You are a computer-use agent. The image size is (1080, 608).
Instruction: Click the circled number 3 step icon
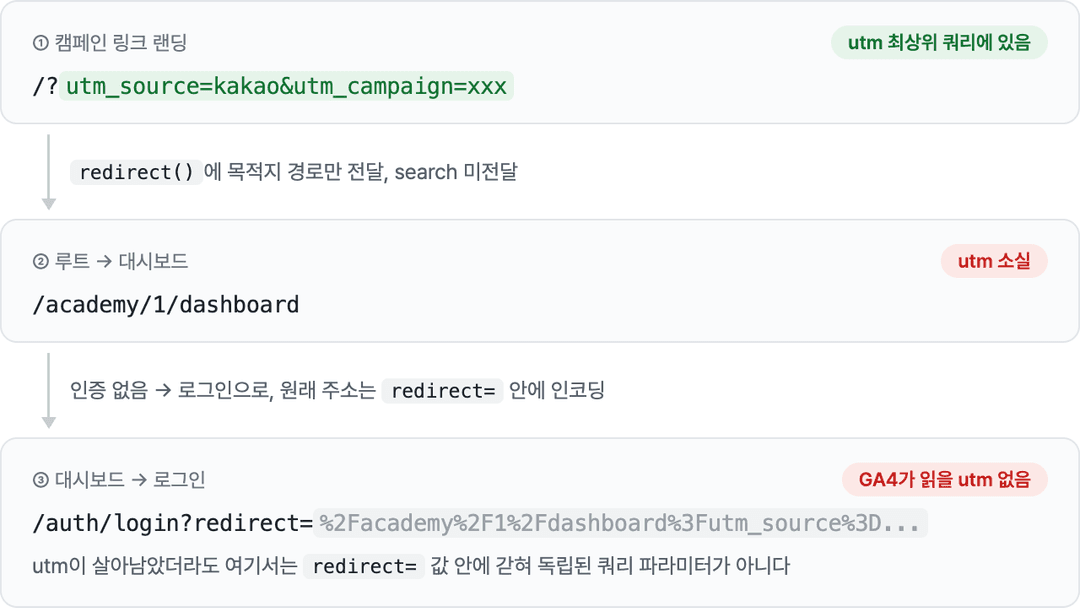click(x=41, y=480)
